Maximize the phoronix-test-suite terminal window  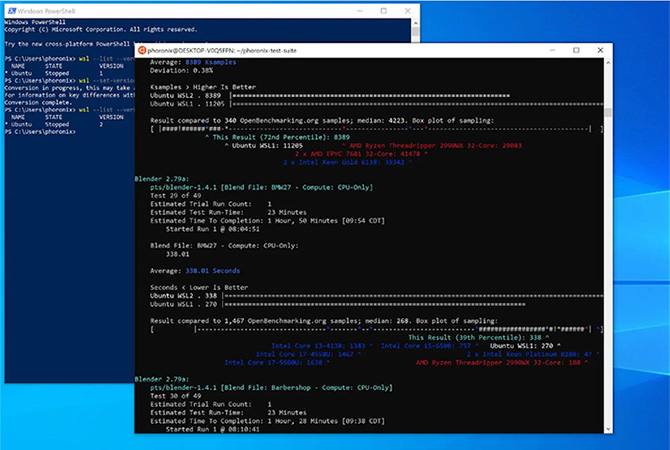pos(576,50)
